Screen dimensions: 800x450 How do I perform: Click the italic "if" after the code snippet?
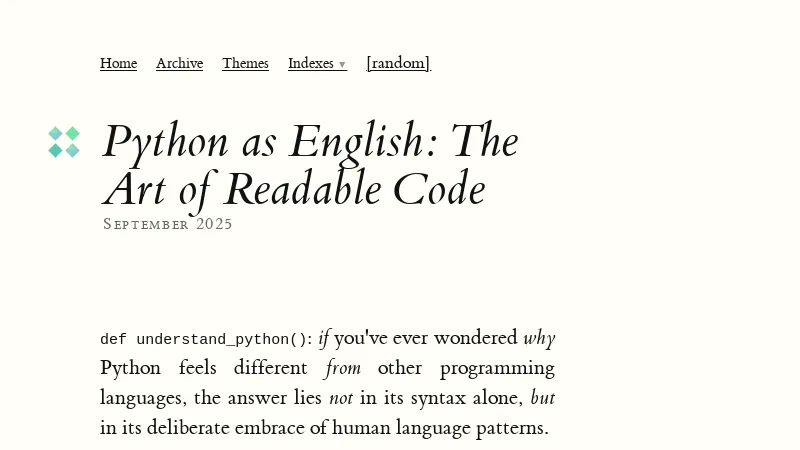point(323,338)
